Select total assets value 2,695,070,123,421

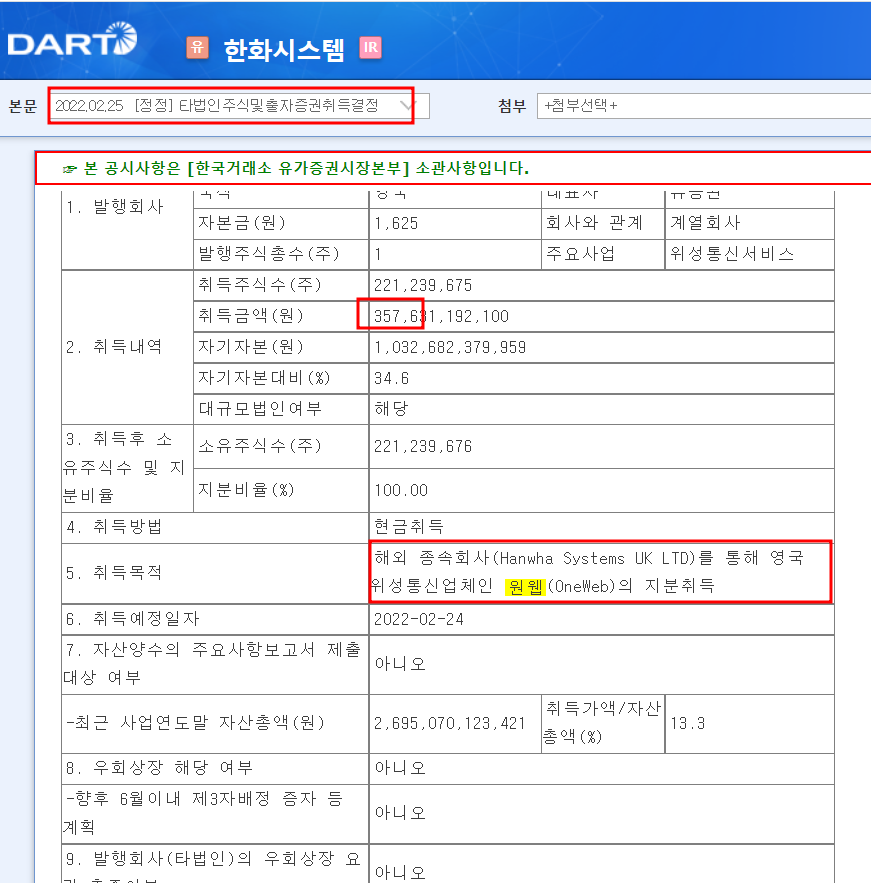click(449, 724)
